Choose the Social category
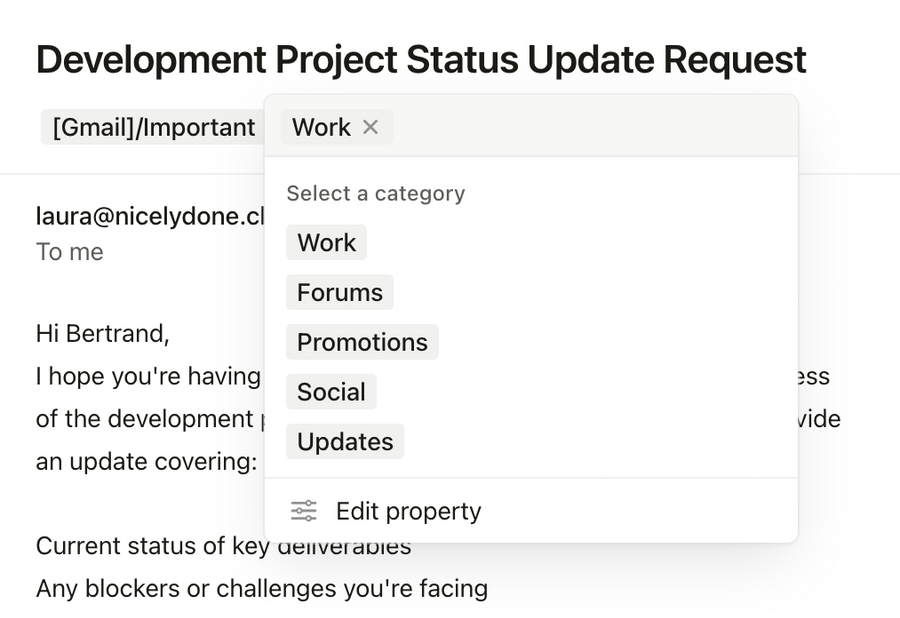Image resolution: width=900 pixels, height=618 pixels. coord(331,392)
